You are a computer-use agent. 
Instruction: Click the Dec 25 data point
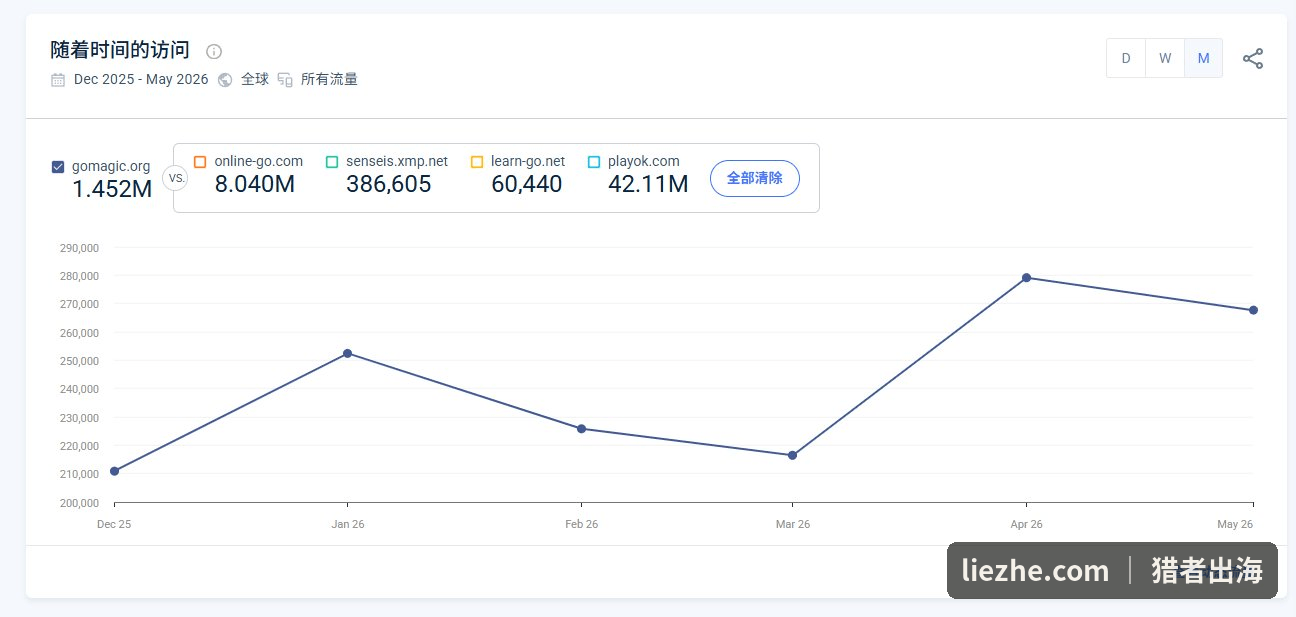(x=114, y=471)
